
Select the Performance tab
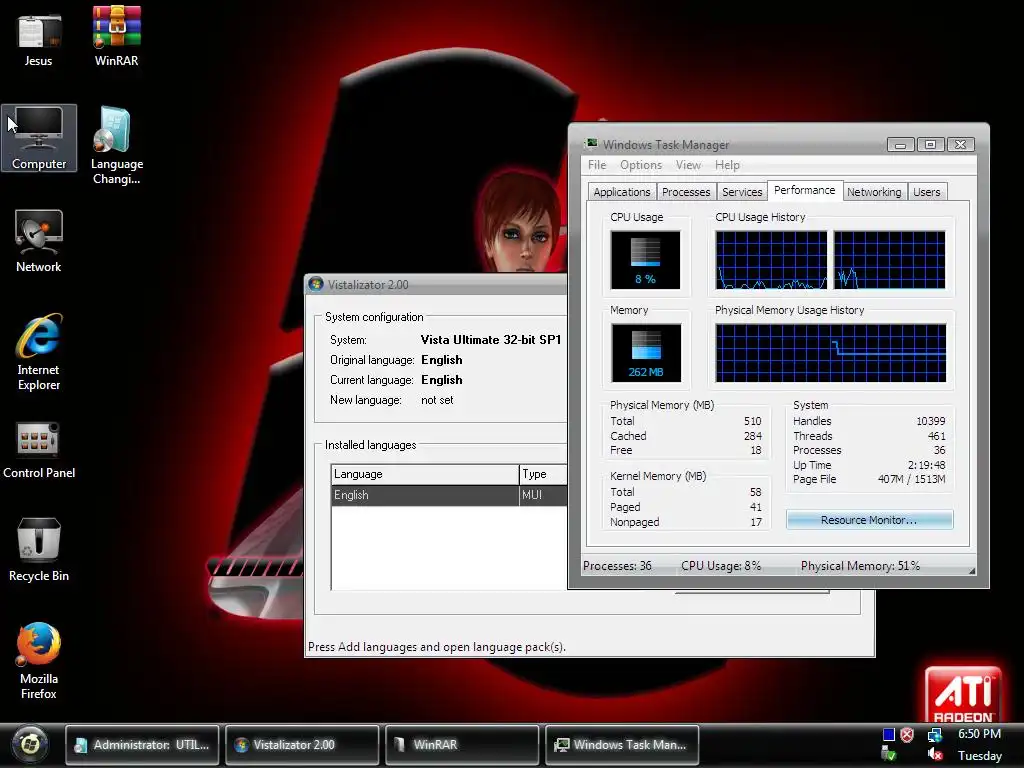coord(805,190)
